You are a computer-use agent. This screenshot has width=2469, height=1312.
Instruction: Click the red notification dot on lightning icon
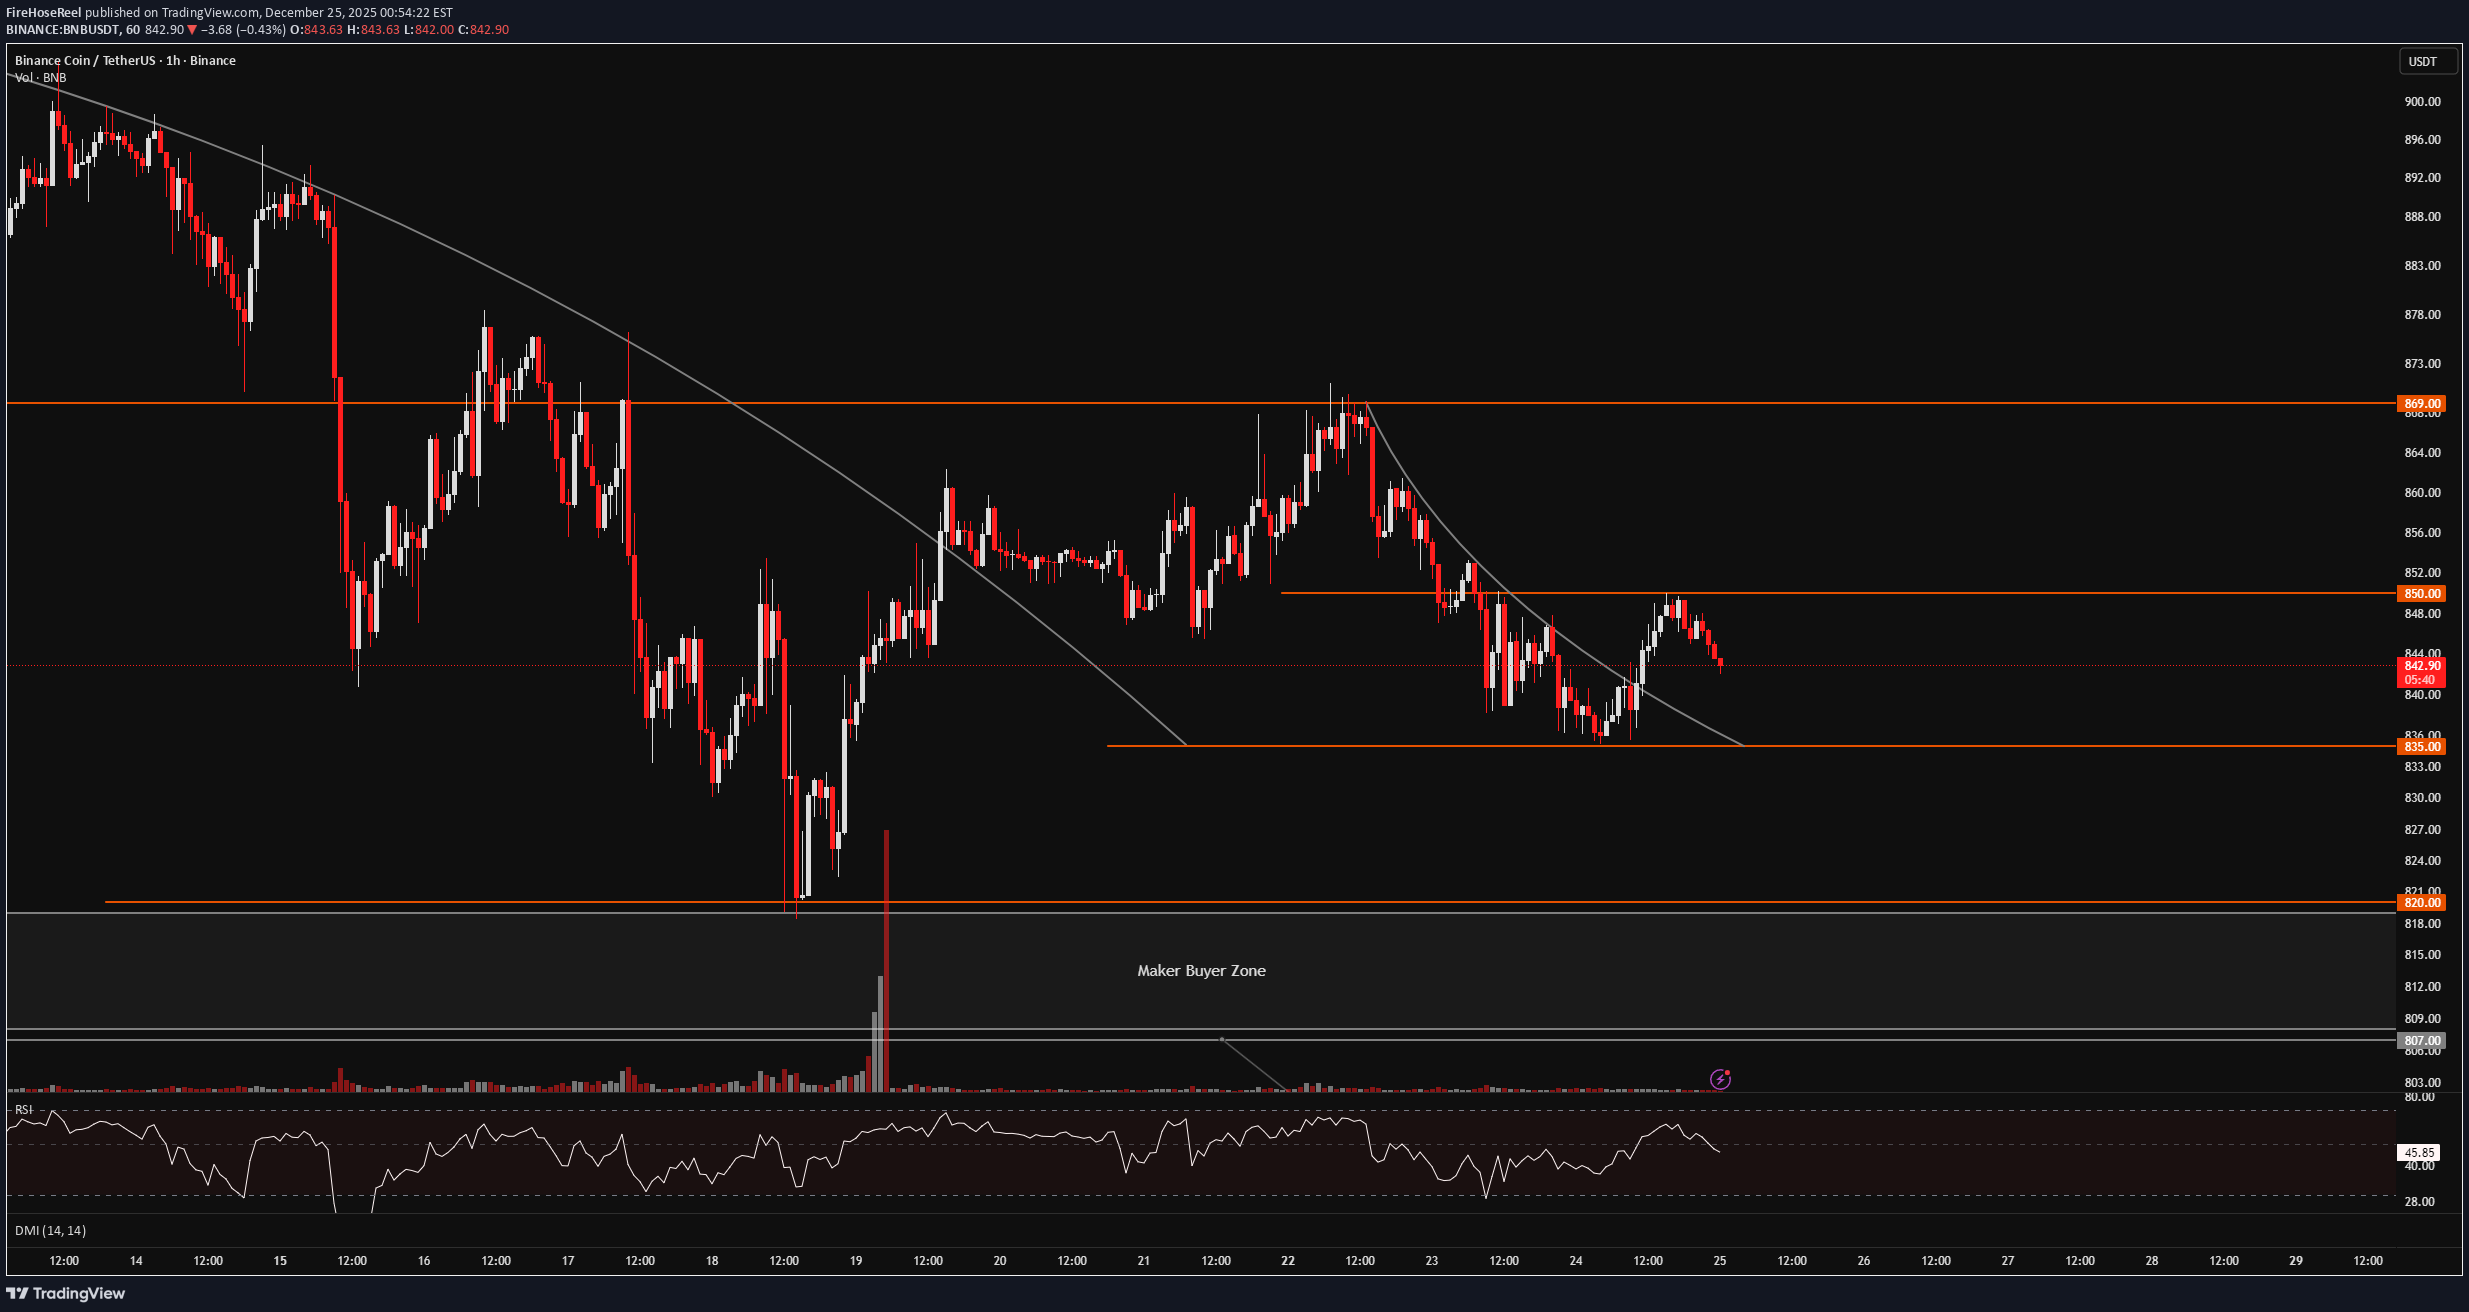(x=1727, y=1070)
